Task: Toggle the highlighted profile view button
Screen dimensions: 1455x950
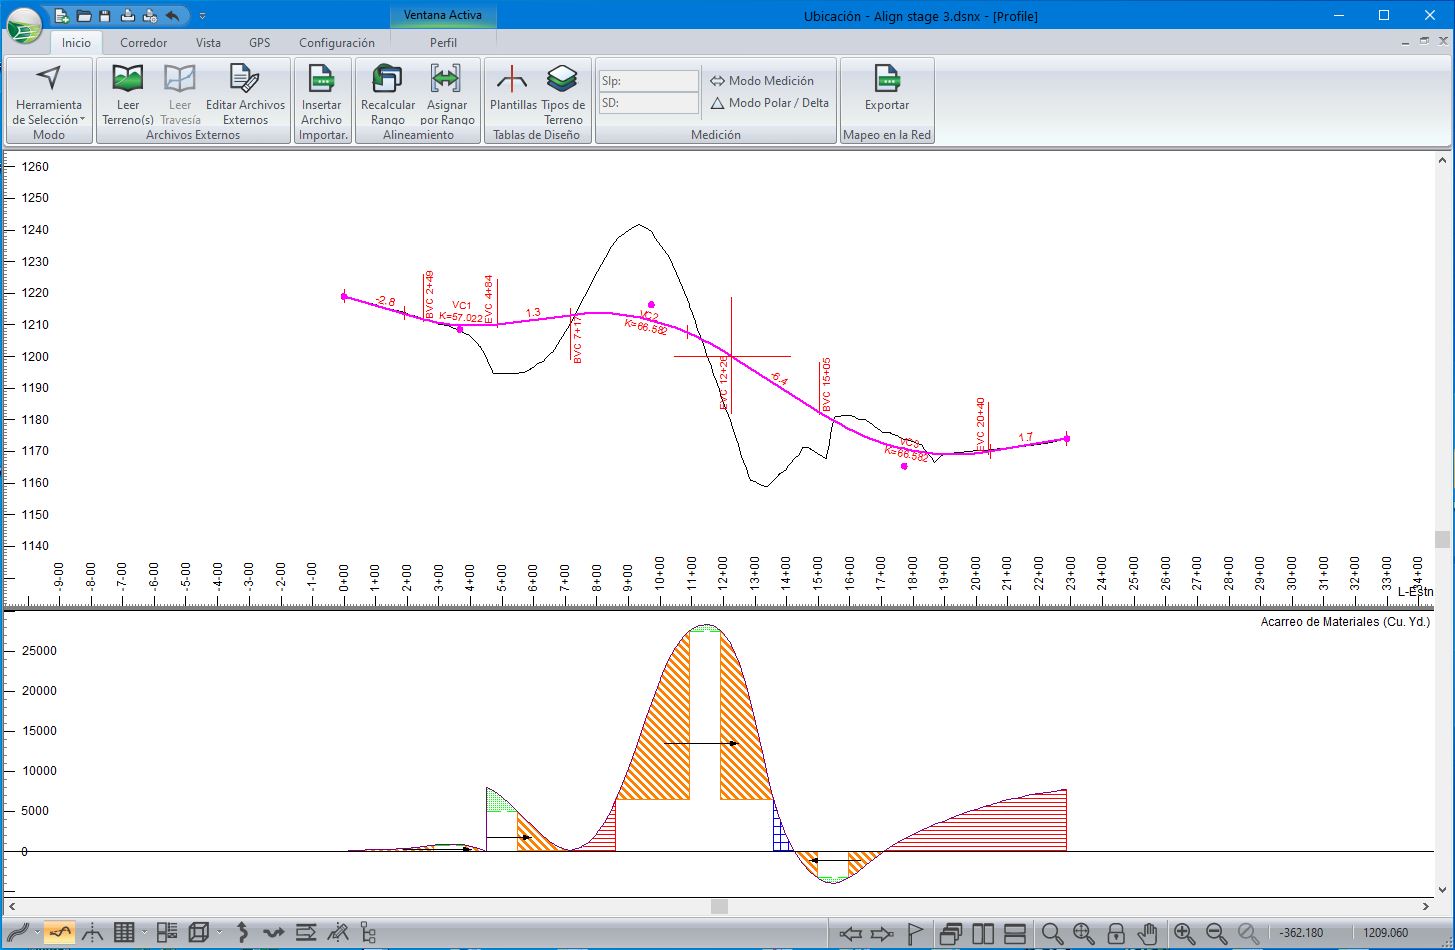Action: 59,933
